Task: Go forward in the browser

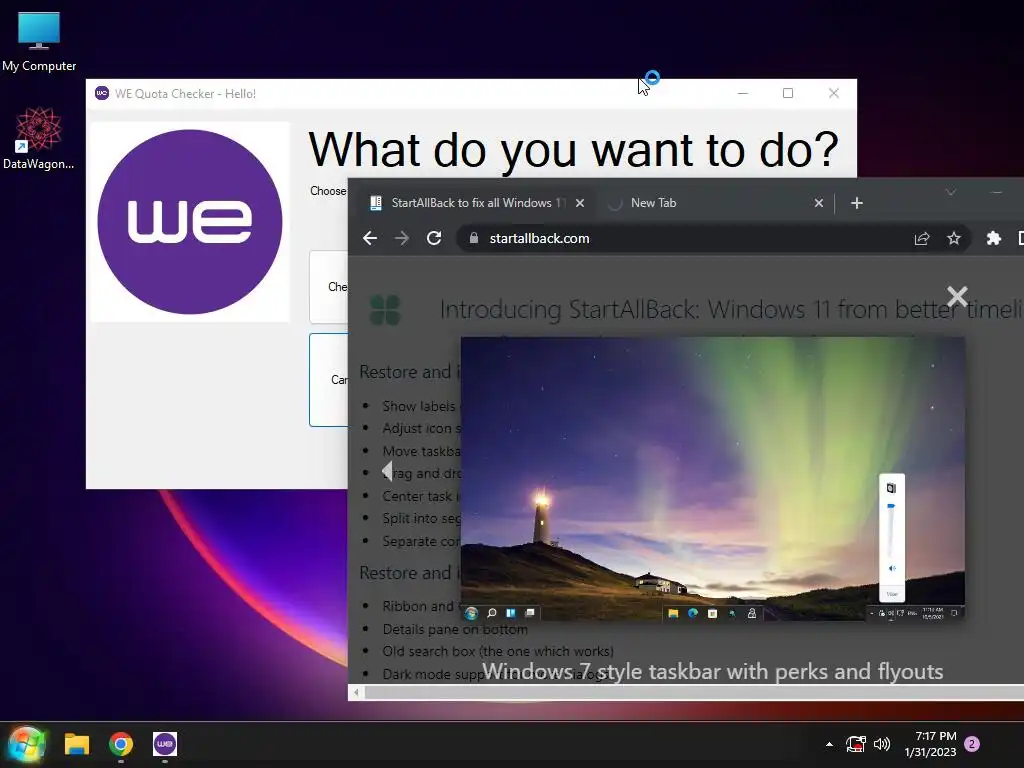Action: 402,238
